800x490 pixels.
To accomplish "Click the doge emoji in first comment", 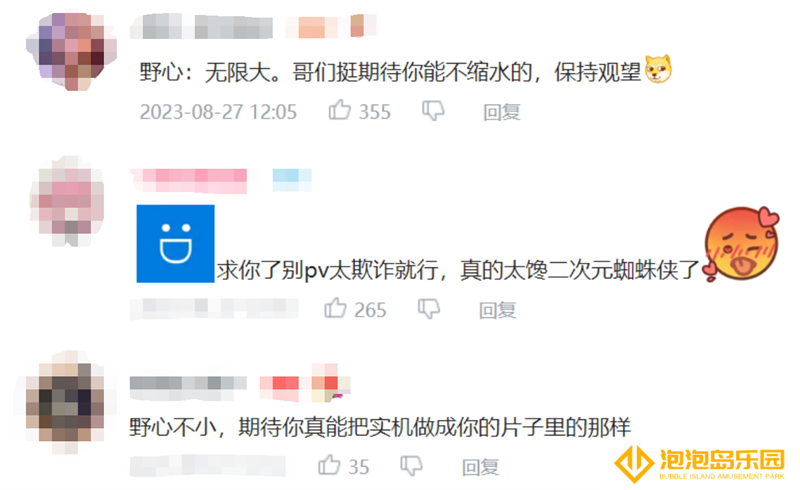I will click(658, 69).
